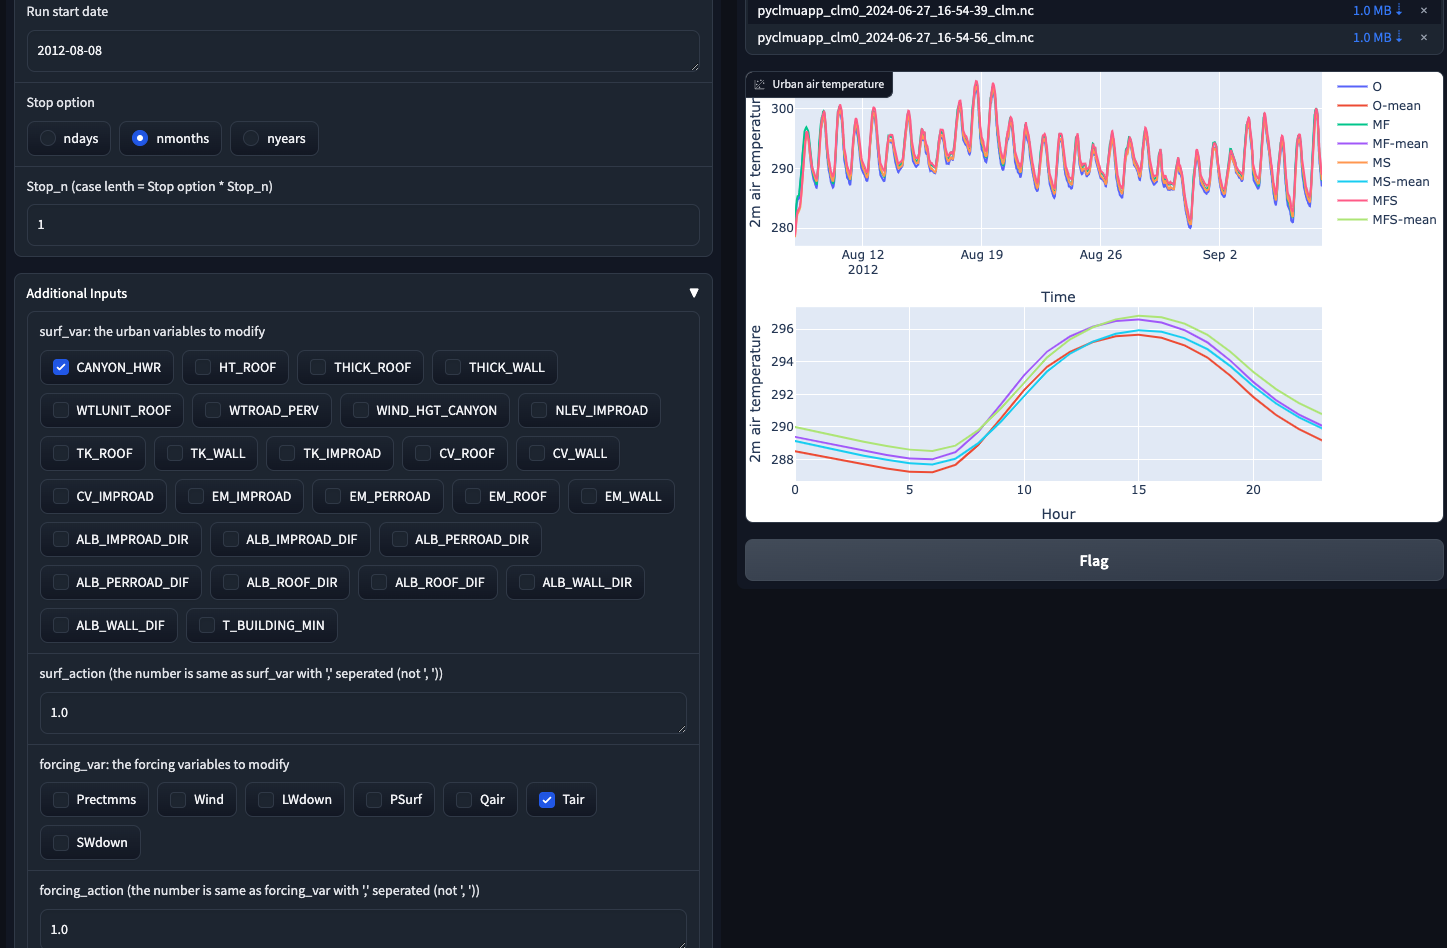
Task: Toggle the O trace in legend
Action: coord(1377,86)
